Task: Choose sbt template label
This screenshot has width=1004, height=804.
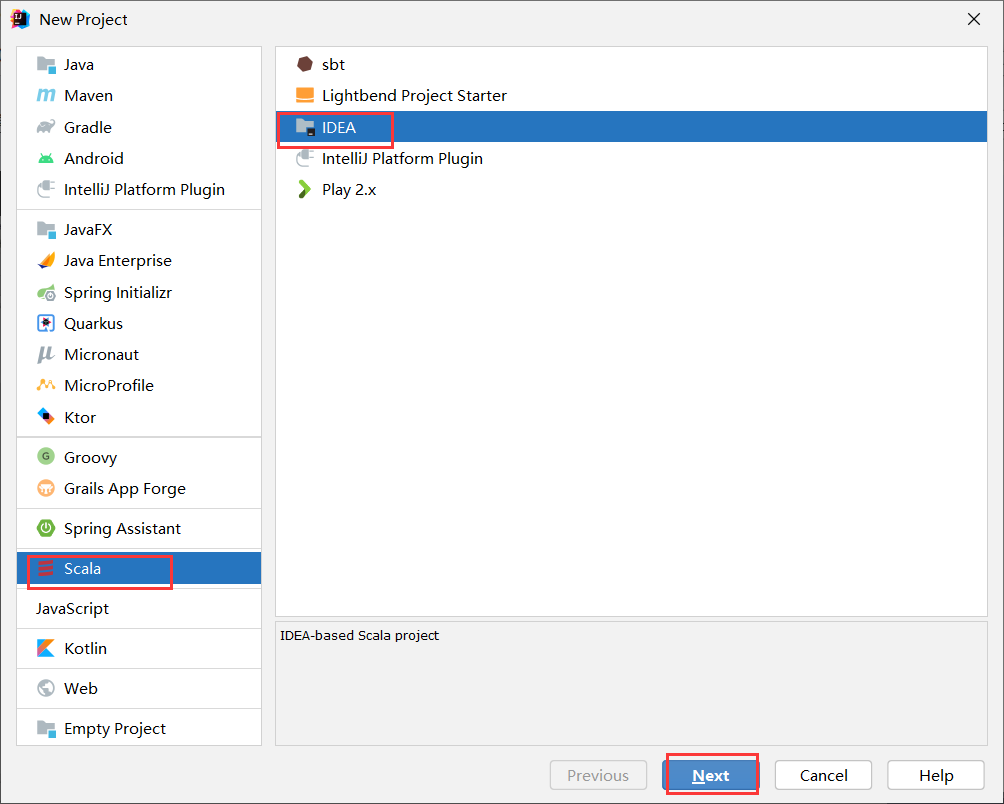Action: pos(333,64)
